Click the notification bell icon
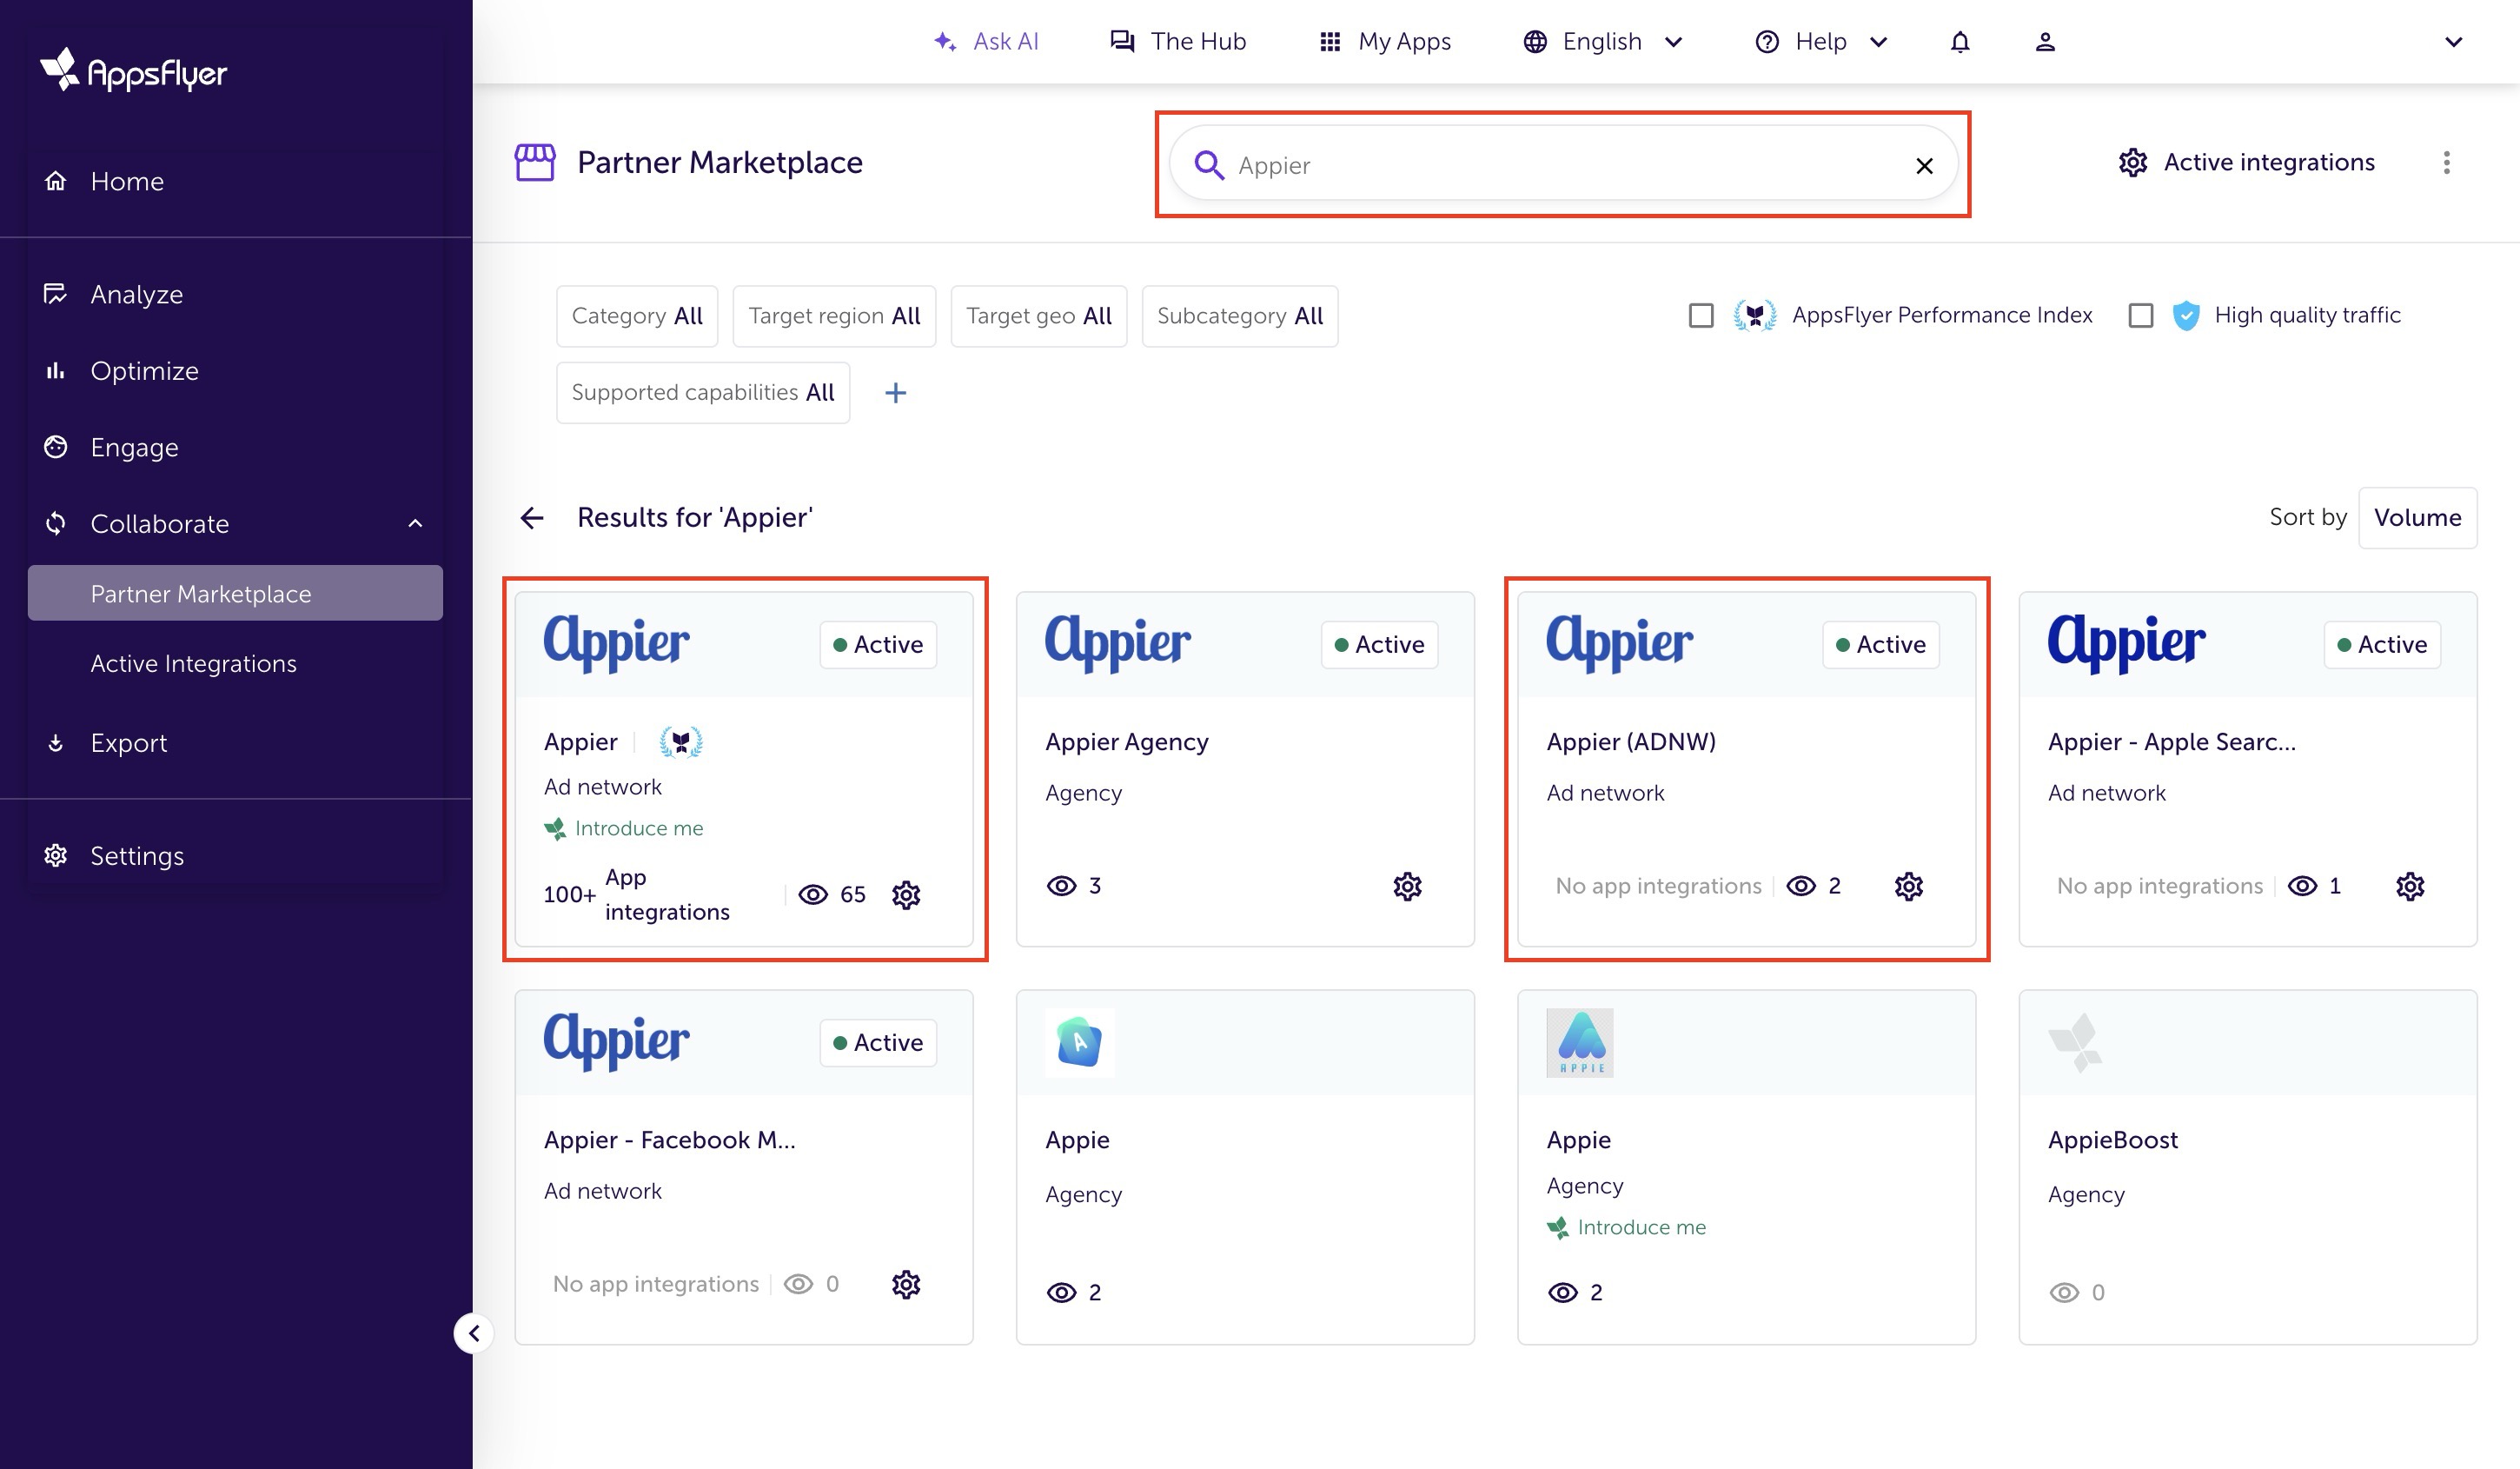The height and width of the screenshot is (1469, 2520). pos(1960,42)
